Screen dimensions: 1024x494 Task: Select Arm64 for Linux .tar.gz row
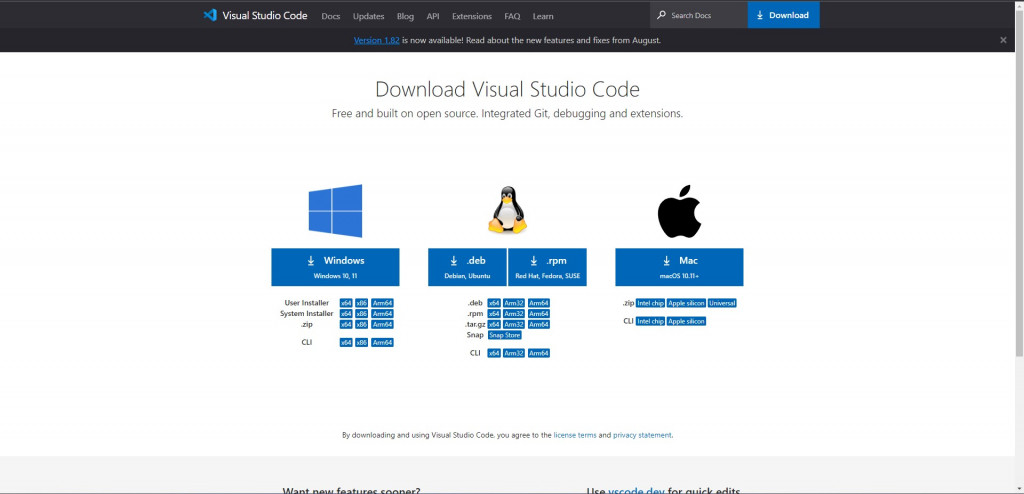(x=539, y=324)
